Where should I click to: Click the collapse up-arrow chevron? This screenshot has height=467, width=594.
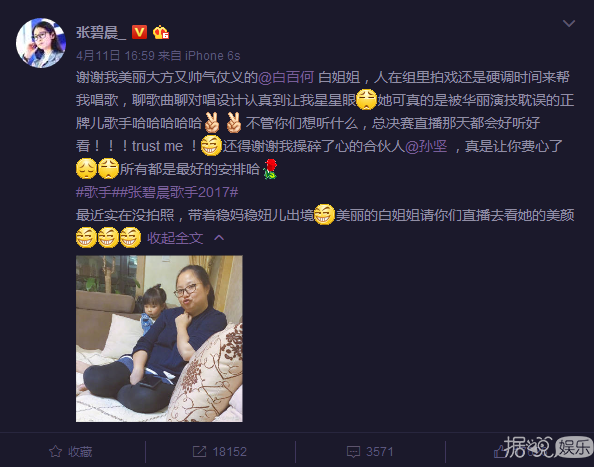point(219,238)
